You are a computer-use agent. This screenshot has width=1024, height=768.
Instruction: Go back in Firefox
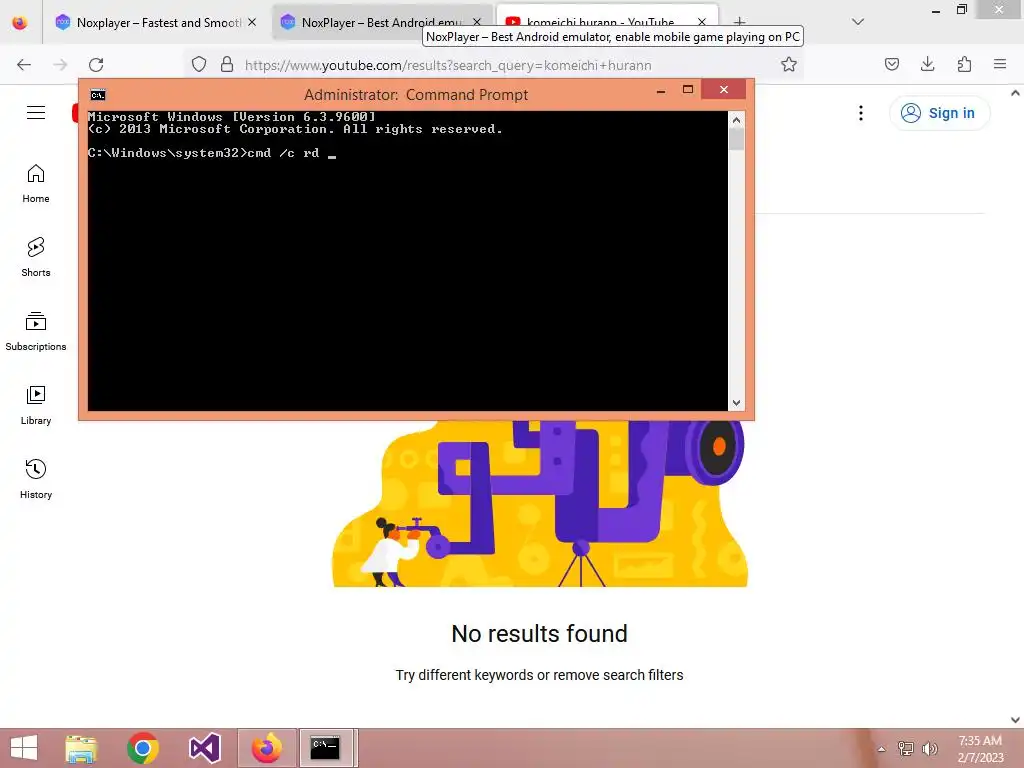click(24, 65)
